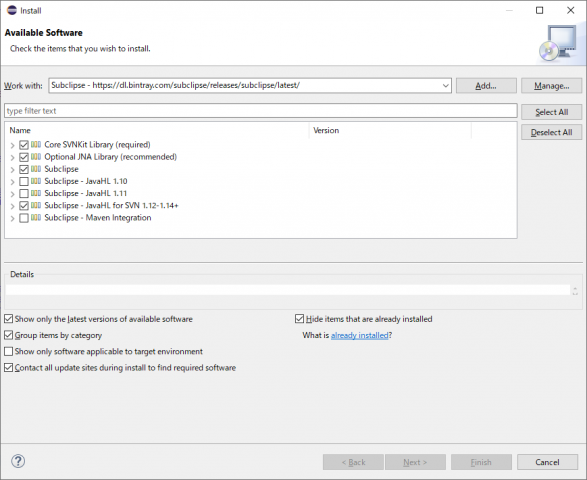Check the Subclipse - JavaHL 1.11 checkbox
Screen dimensions: 587x480
tap(24, 194)
